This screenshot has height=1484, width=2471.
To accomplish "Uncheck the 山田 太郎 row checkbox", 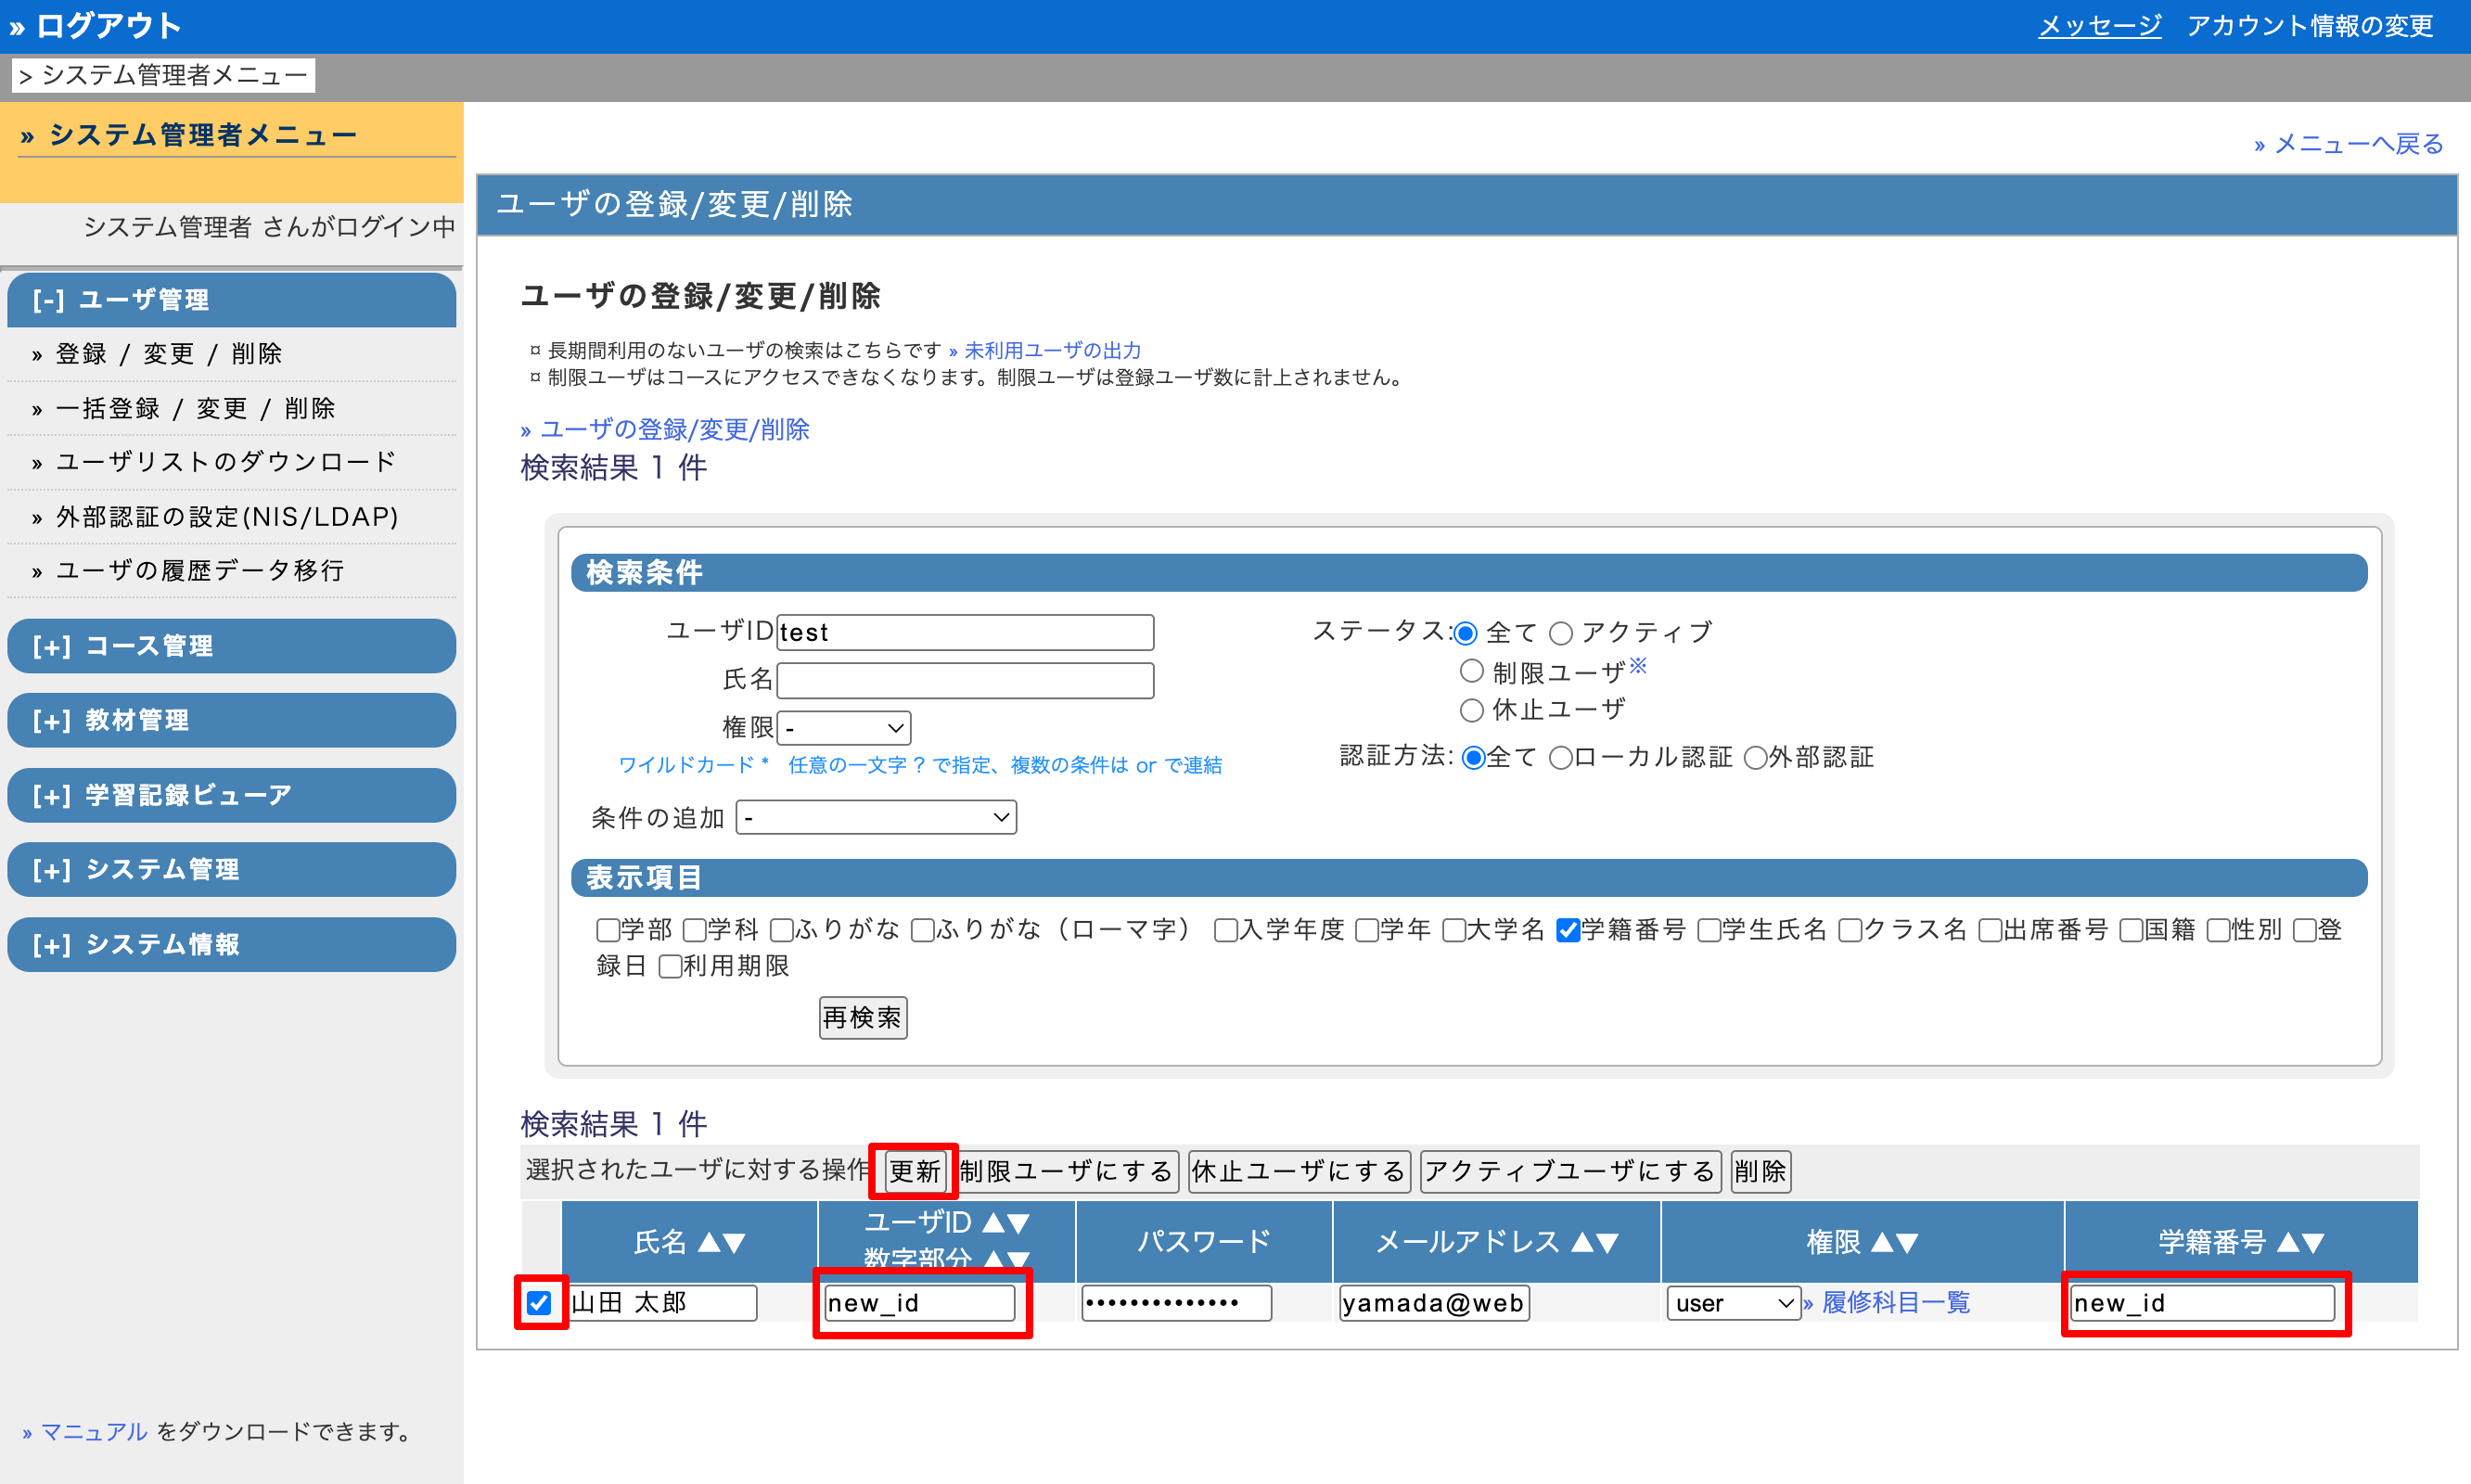I will point(539,1302).
